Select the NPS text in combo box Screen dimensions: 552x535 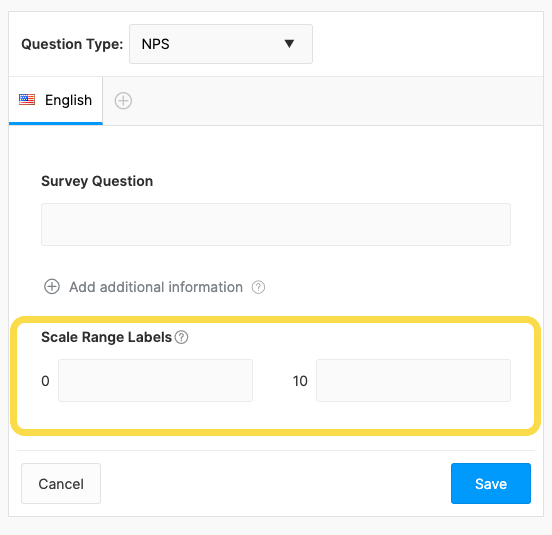tap(155, 44)
